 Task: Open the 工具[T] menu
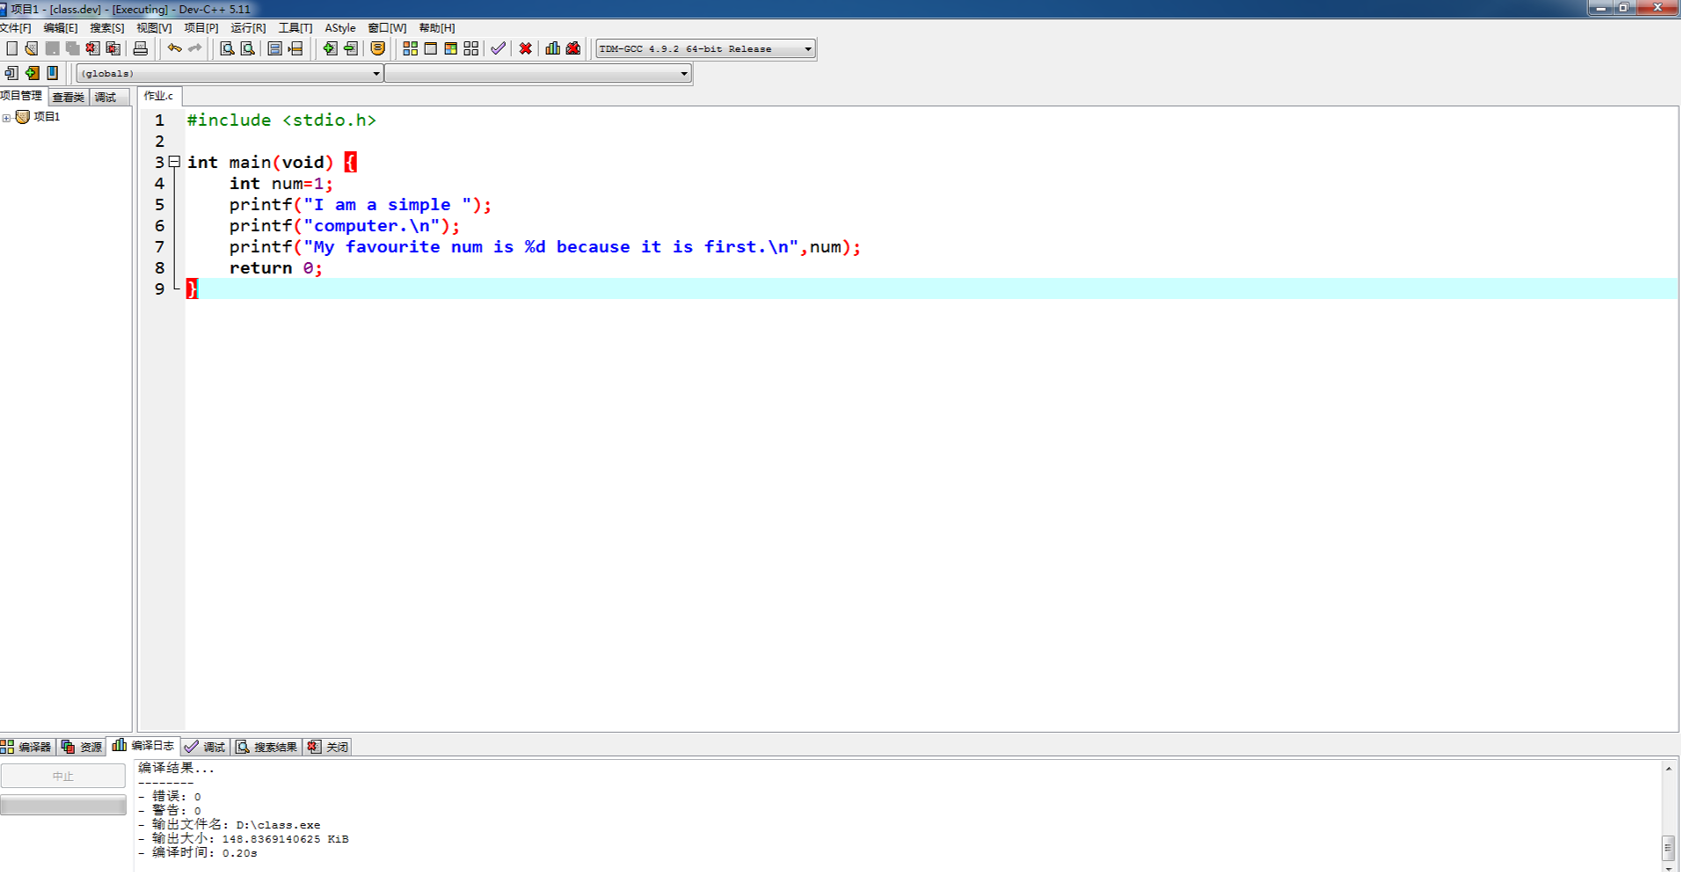pyautogui.click(x=295, y=28)
